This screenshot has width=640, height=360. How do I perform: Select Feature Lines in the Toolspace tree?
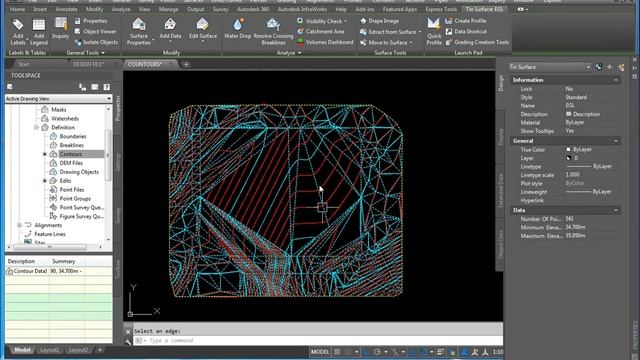coord(50,234)
